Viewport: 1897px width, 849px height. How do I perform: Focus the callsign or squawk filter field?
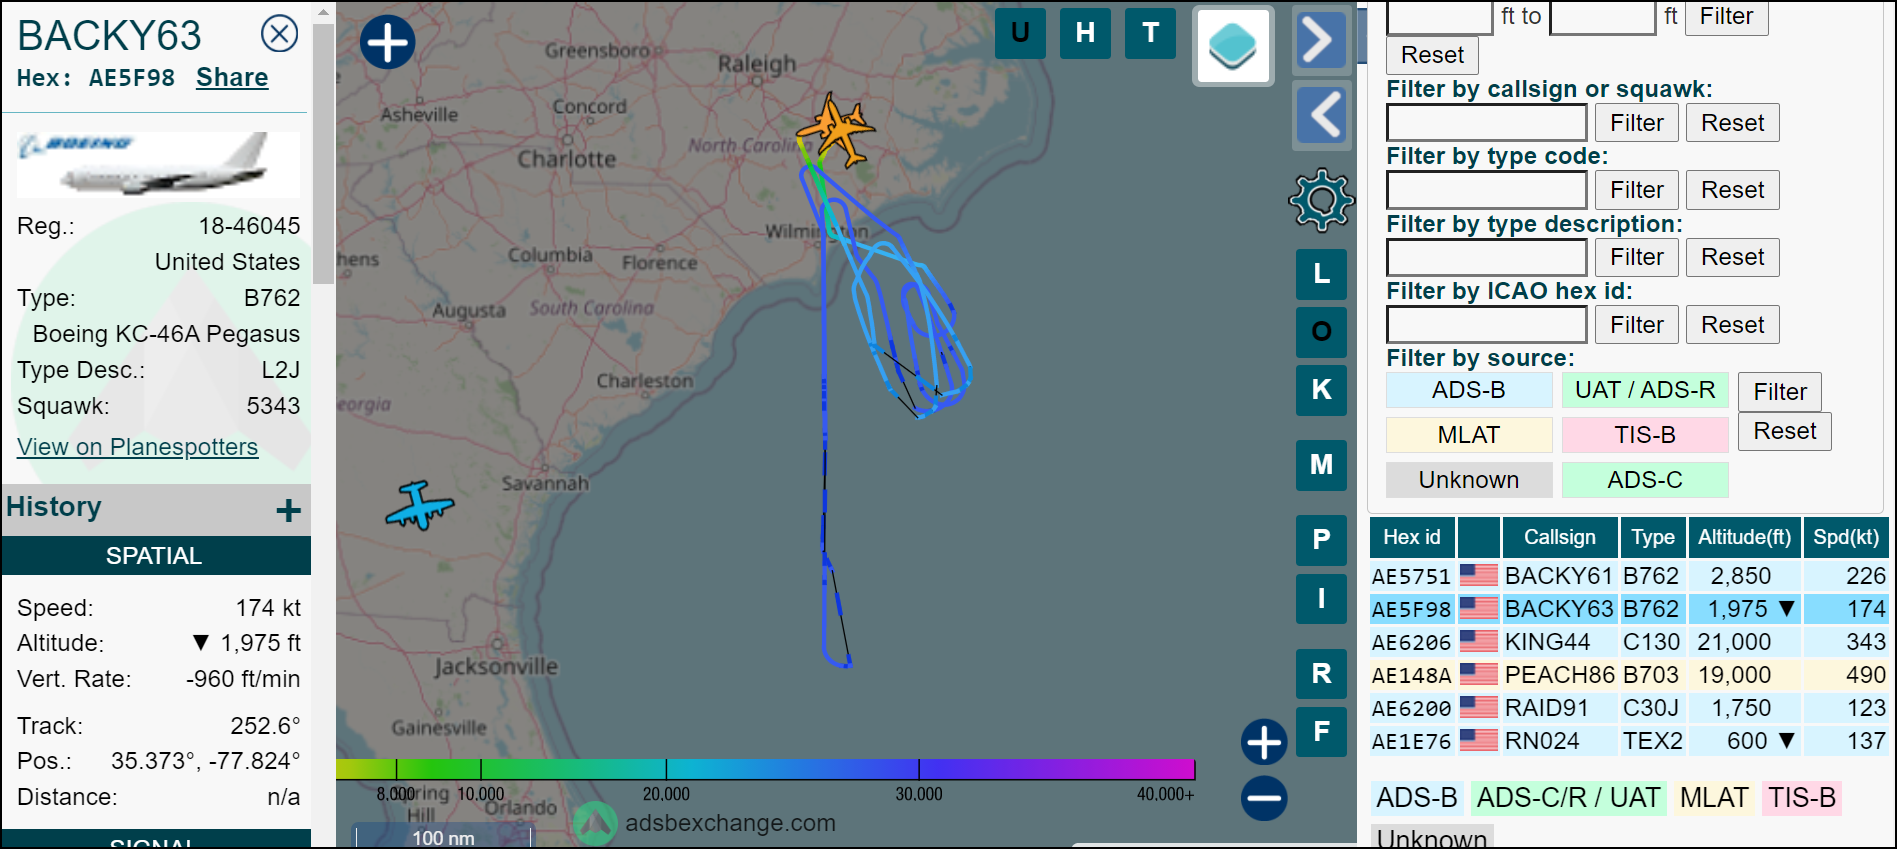click(x=1486, y=123)
